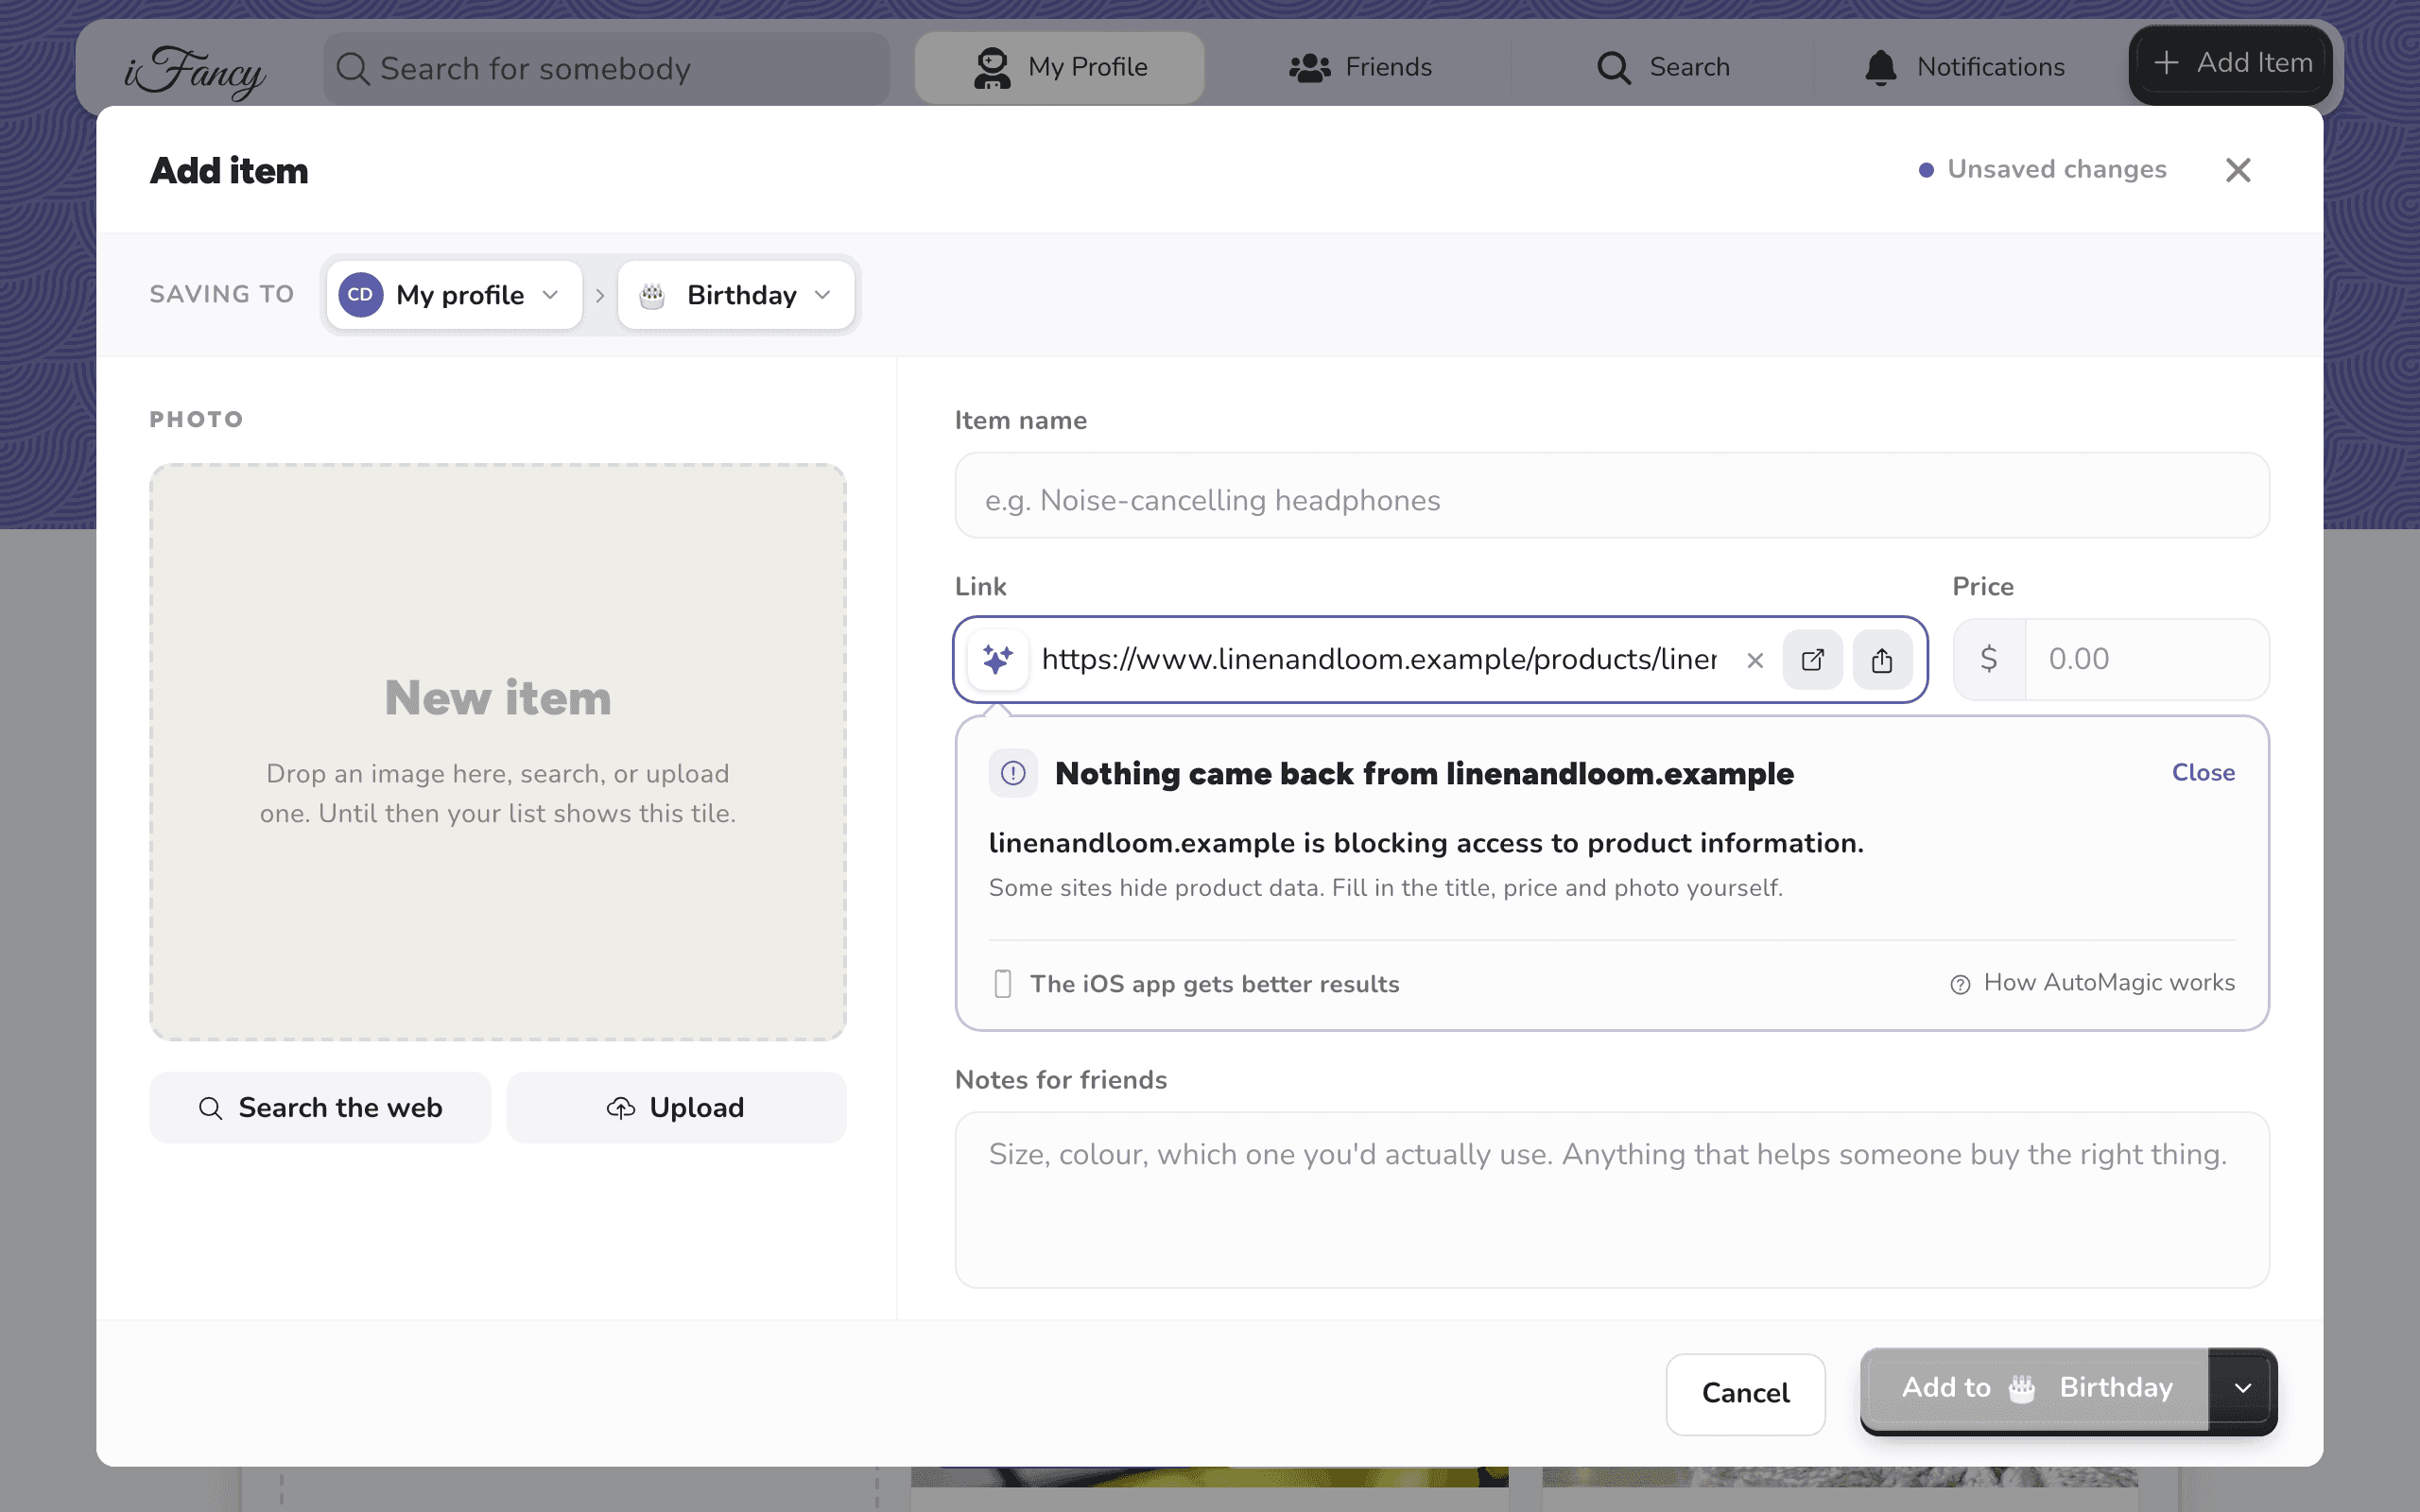Click the Search the web button
The image size is (2420, 1512).
[320, 1108]
